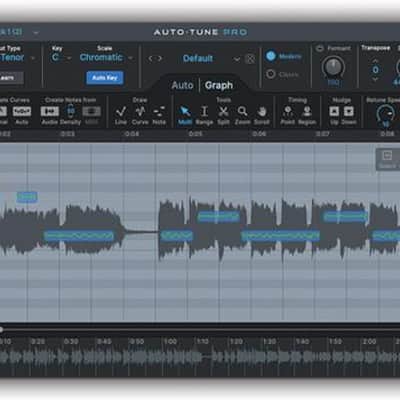
Task: Click the Density knob icon
Action: pos(71,111)
